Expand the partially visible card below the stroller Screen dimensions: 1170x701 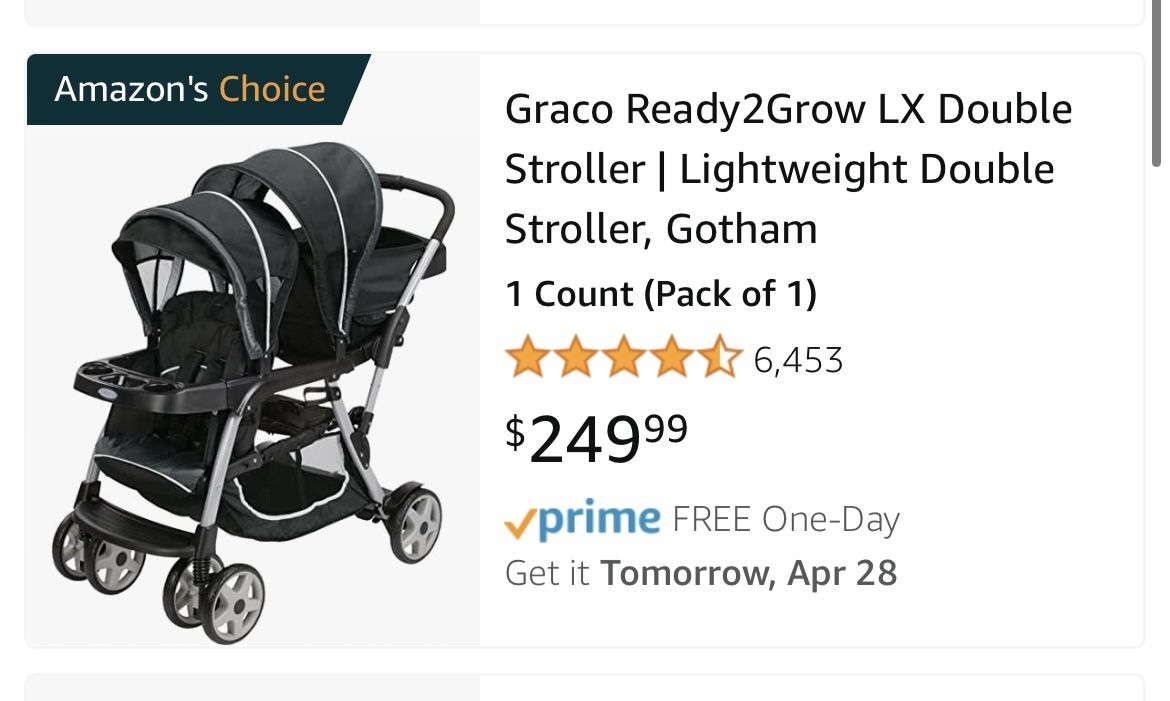(x=585, y=690)
